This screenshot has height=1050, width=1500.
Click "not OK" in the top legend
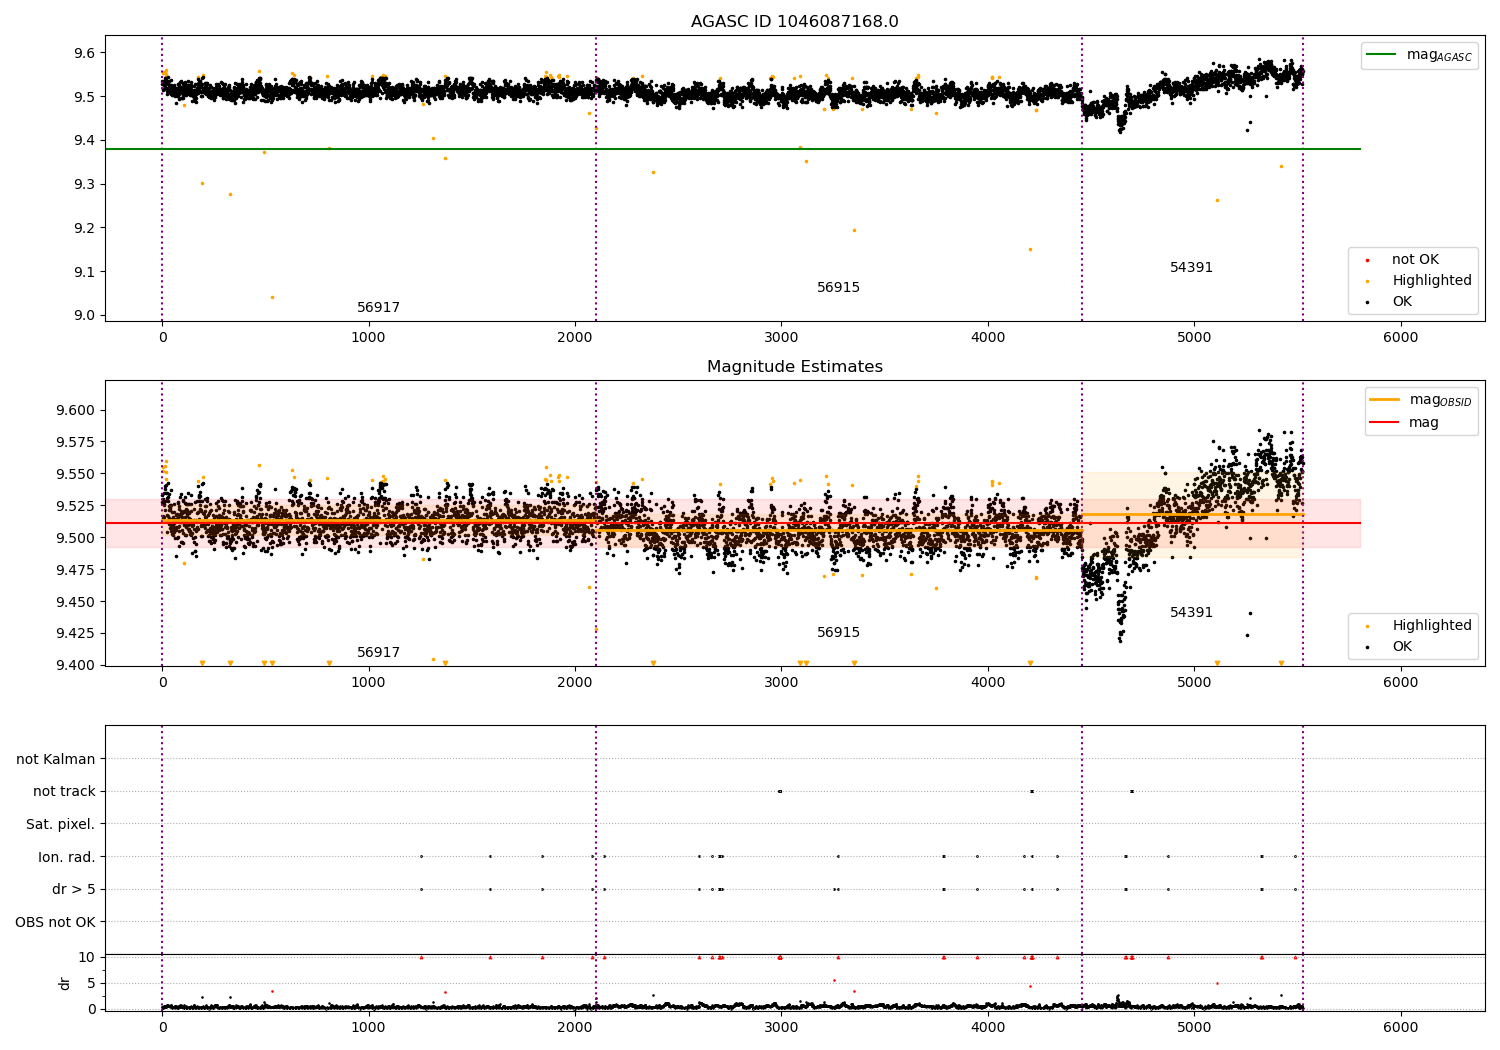[x=1415, y=260]
